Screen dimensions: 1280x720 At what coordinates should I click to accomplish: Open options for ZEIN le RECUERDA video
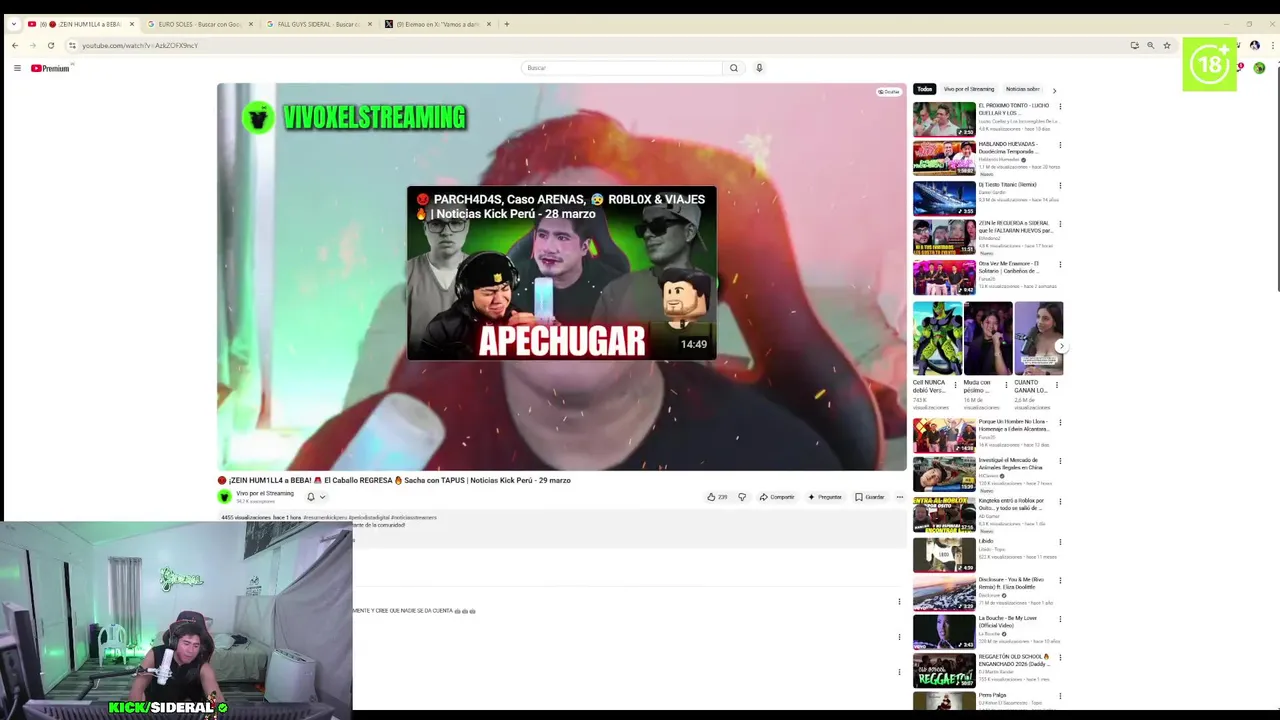(x=1060, y=225)
